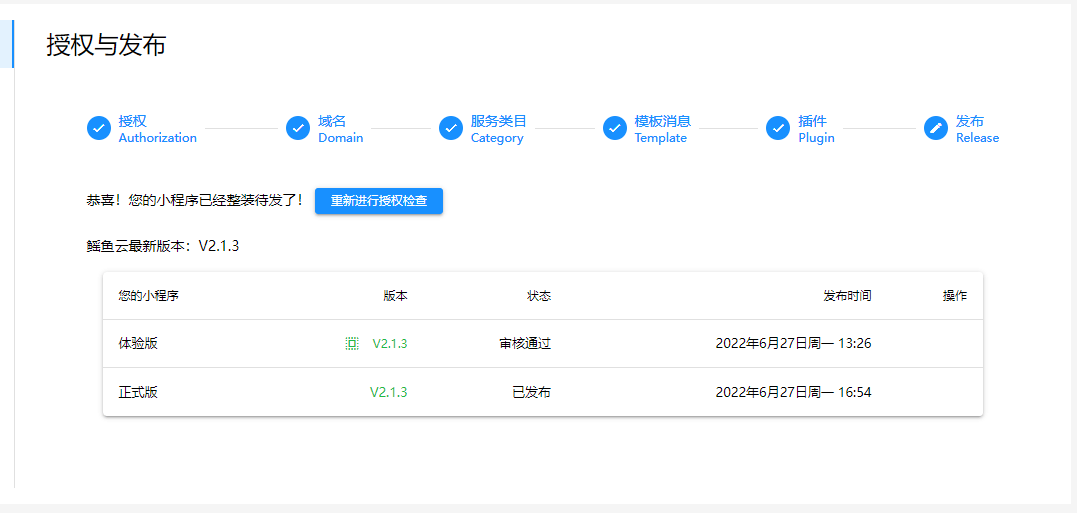Click the check icon next to 服务类目
Image resolution: width=1077 pixels, height=513 pixels.
click(451, 129)
